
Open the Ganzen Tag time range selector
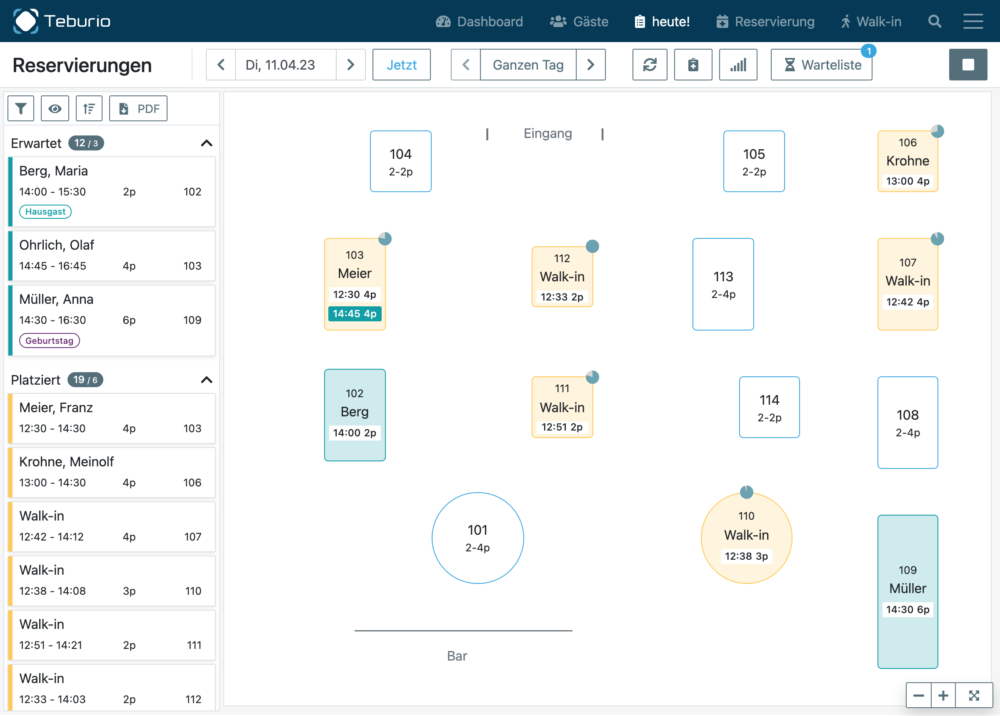[x=528, y=65]
